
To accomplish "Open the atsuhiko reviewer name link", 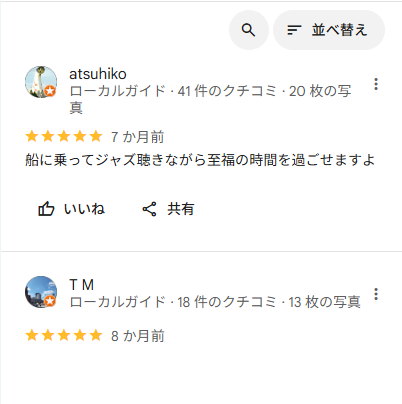I will [98, 74].
